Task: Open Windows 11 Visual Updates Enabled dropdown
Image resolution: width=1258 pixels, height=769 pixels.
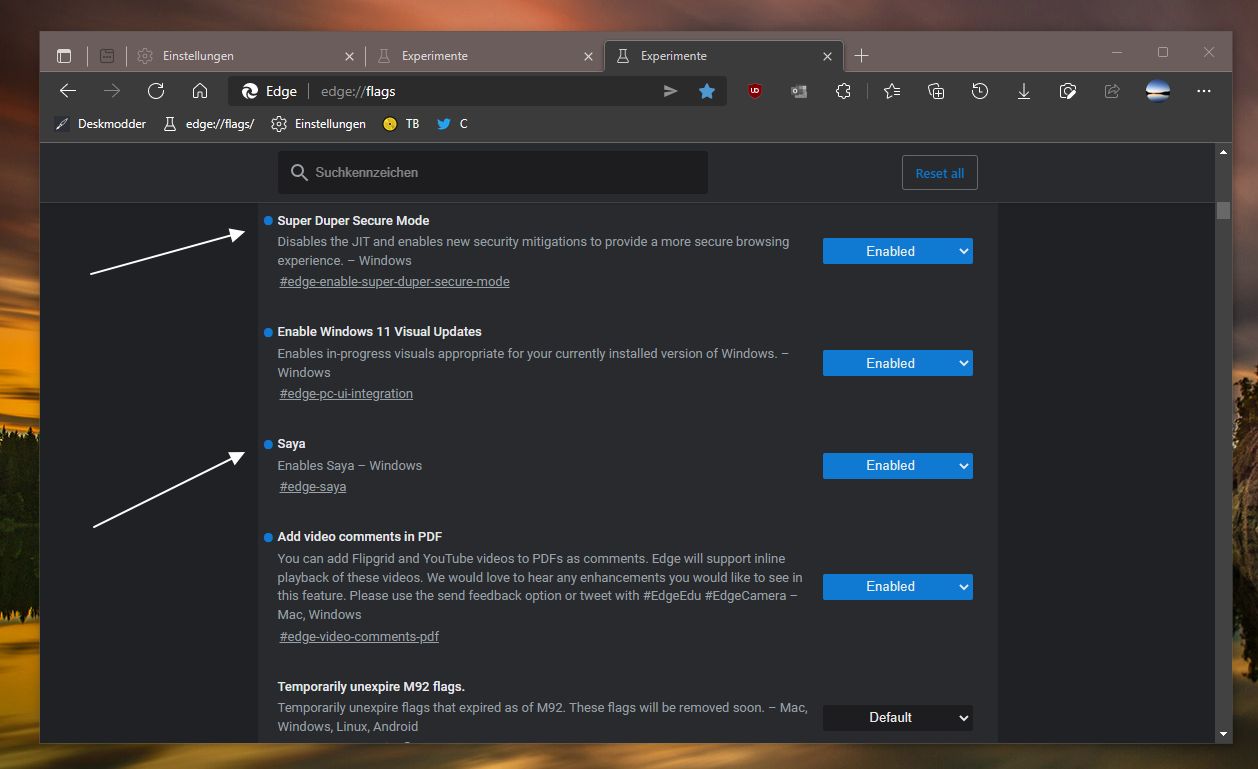Action: click(x=898, y=363)
